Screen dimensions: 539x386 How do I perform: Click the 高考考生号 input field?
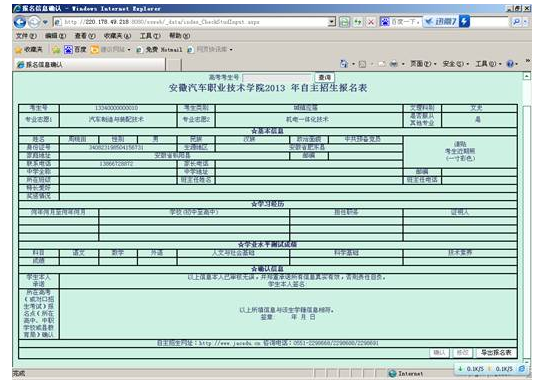(x=277, y=78)
